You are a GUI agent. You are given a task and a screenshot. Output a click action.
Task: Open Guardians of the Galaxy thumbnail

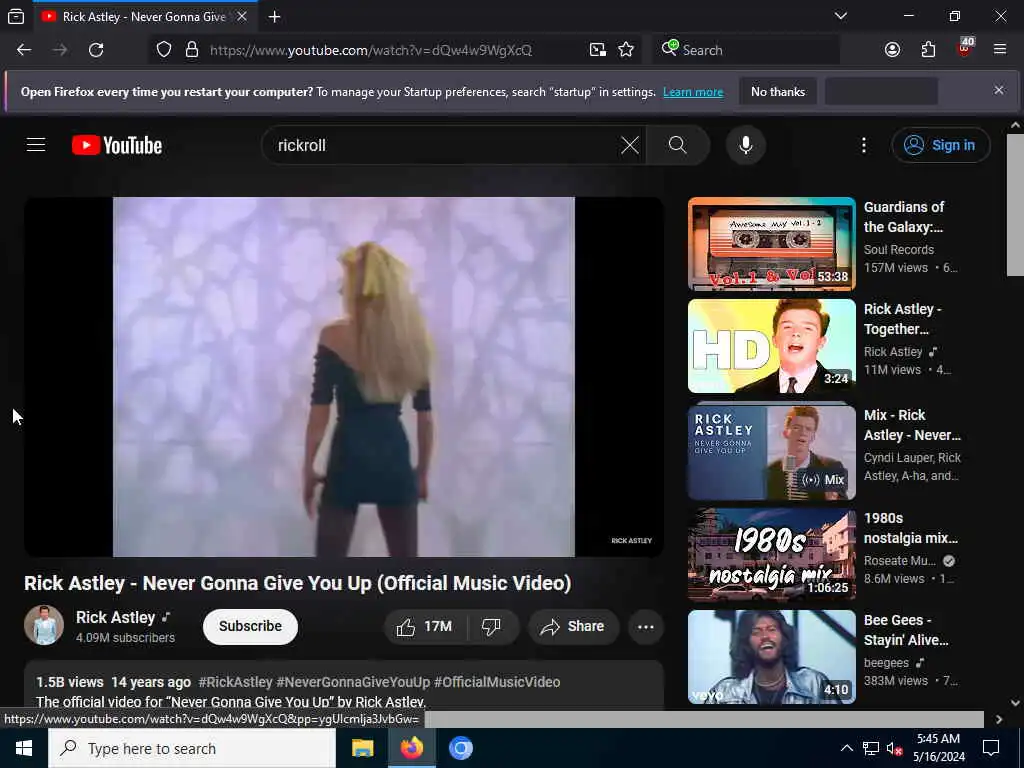coord(771,244)
